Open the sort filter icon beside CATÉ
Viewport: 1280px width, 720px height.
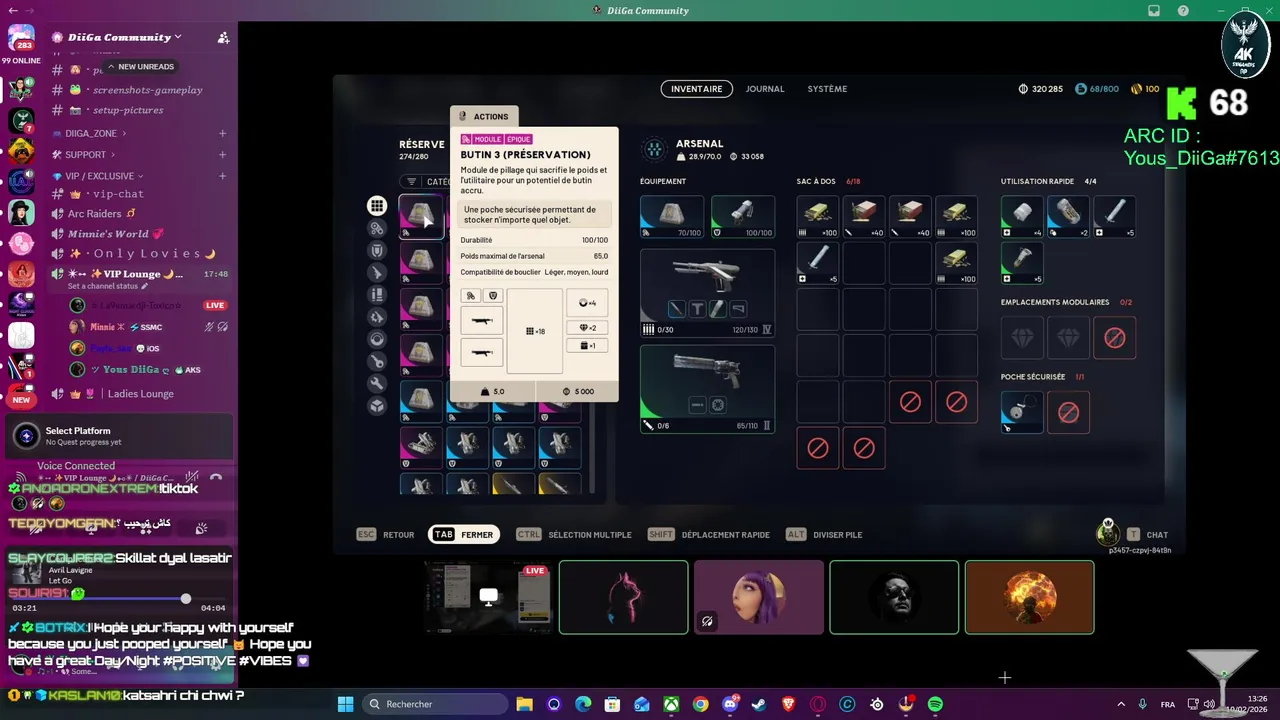coord(411,181)
